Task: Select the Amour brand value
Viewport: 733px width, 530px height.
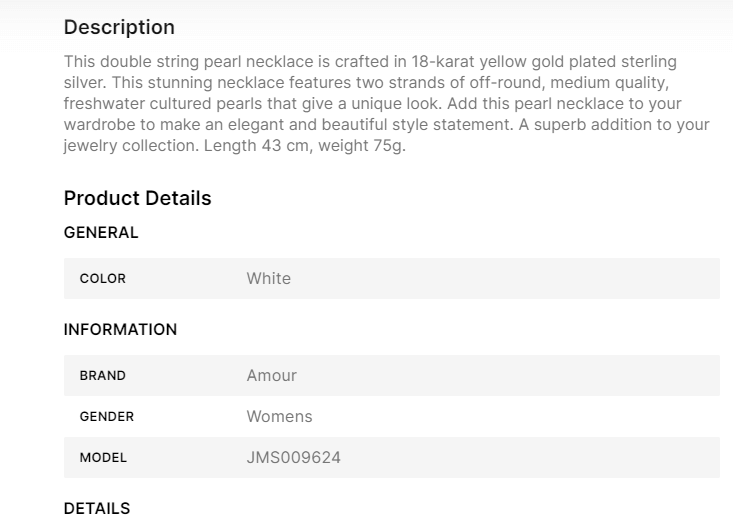Action: tap(272, 376)
